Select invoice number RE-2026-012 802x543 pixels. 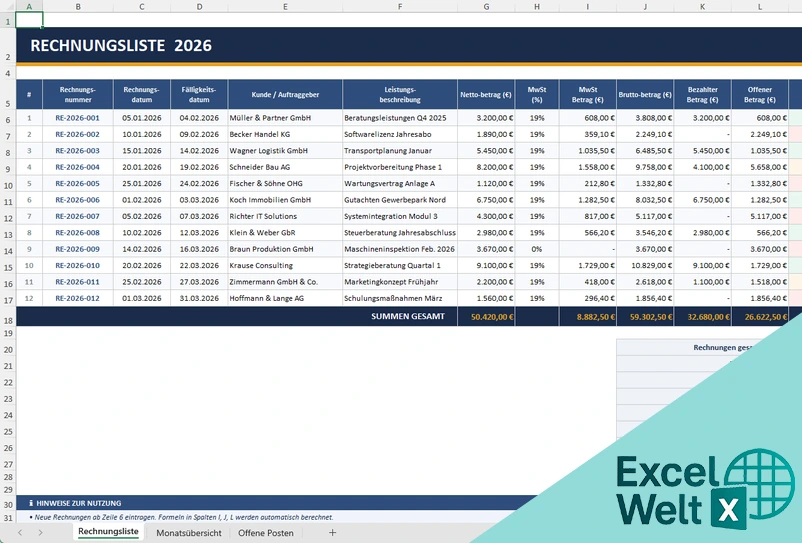pyautogui.click(x=78, y=298)
